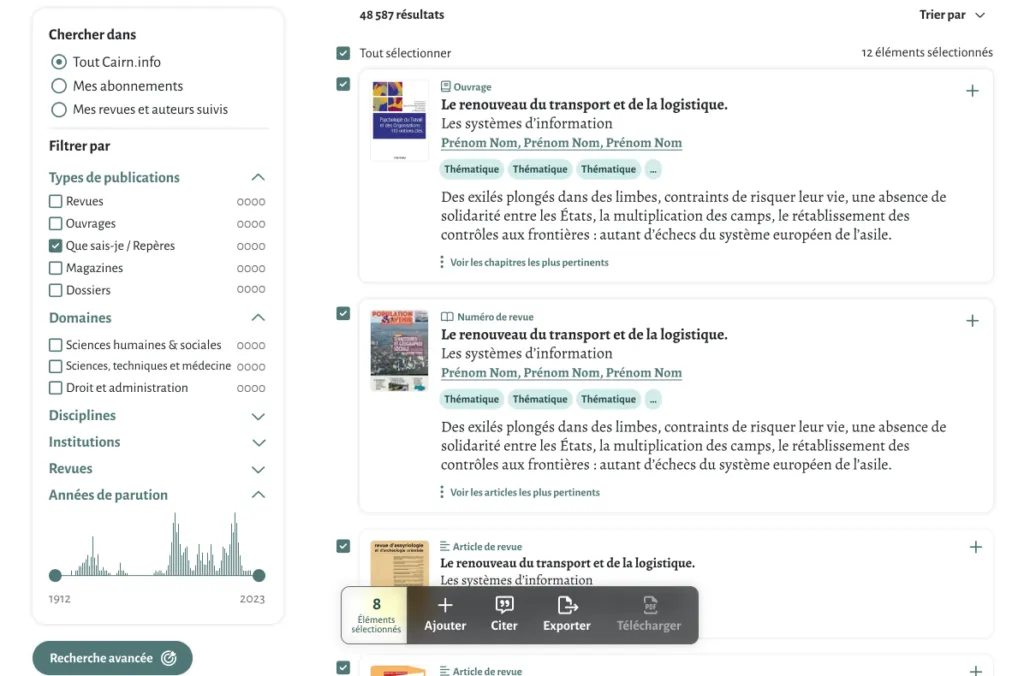The image size is (1024, 676).
Task: Select the 'Mes abonnements' radio option
Action: click(x=59, y=86)
